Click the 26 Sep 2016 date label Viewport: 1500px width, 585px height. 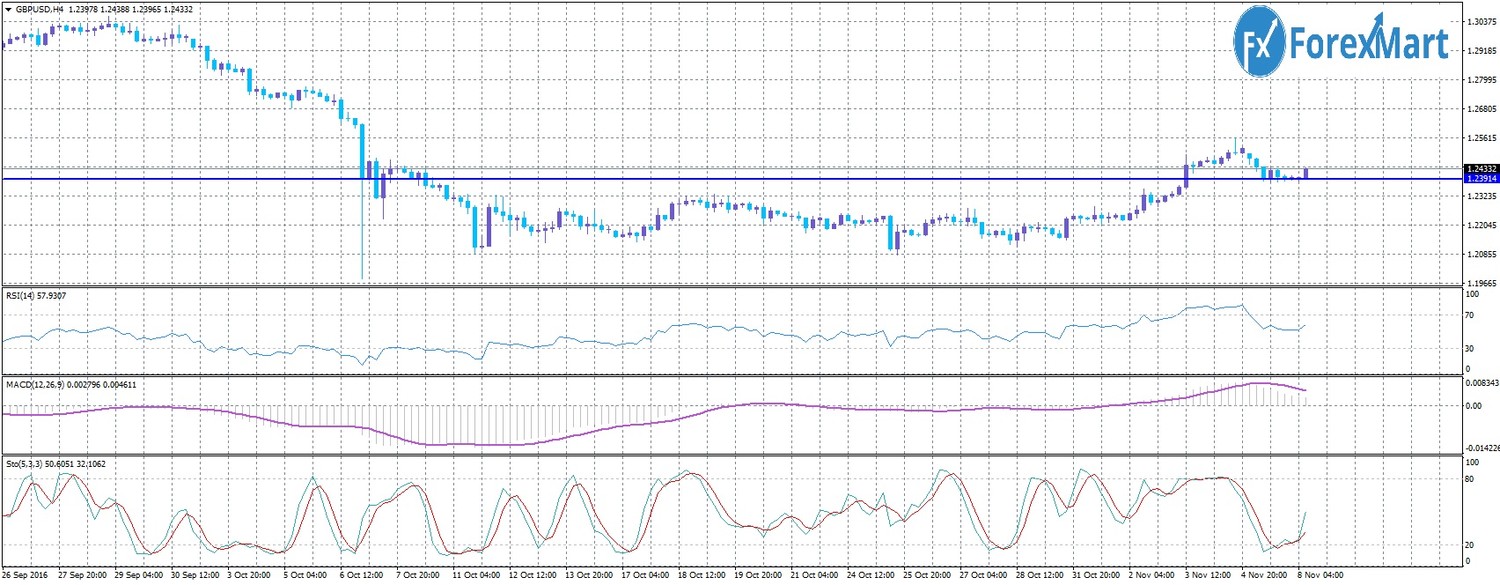pyautogui.click(x=27, y=576)
